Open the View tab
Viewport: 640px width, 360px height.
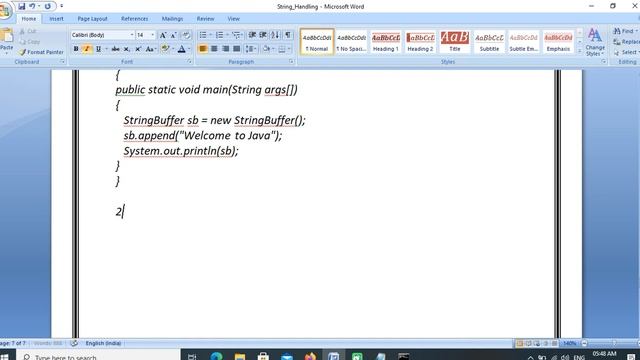pyautogui.click(x=233, y=19)
